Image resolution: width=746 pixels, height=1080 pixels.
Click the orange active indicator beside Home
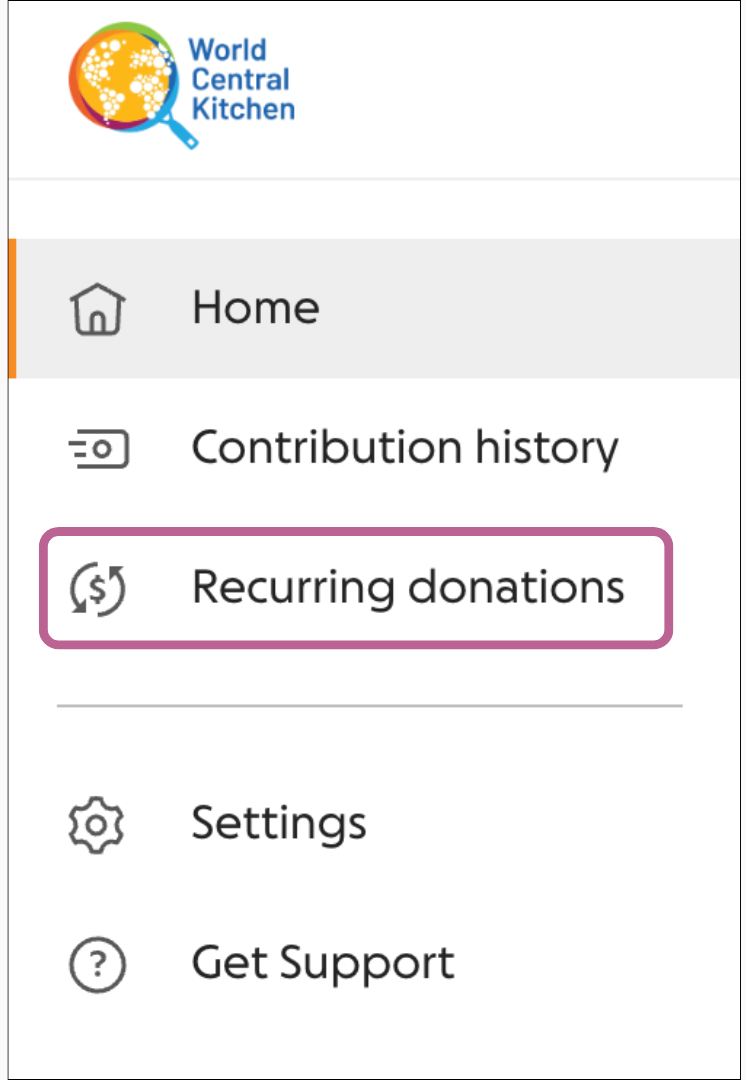12,308
